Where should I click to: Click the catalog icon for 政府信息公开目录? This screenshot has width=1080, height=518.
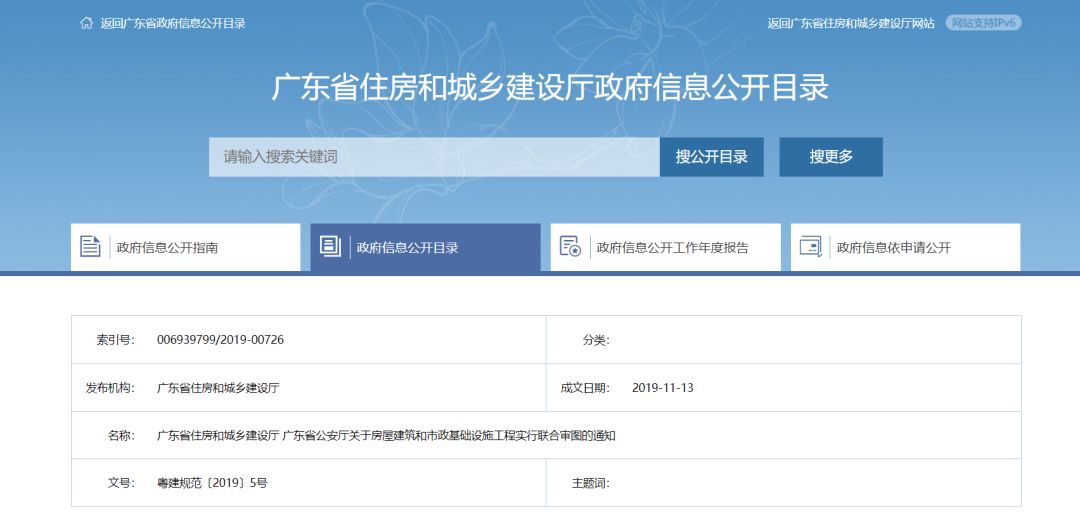(331, 246)
